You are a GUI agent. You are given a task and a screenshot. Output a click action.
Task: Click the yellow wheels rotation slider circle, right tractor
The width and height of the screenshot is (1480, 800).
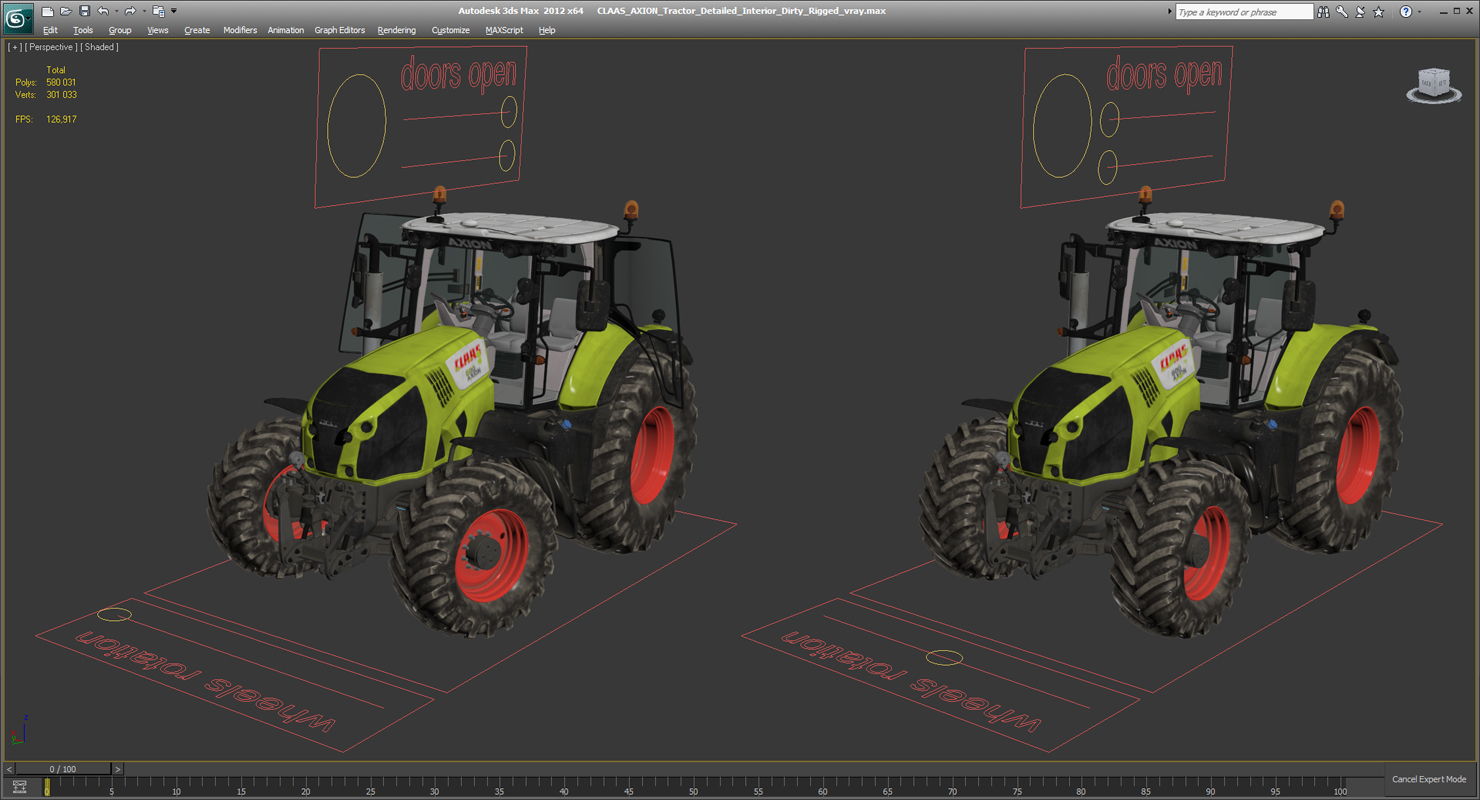pyautogui.click(x=944, y=658)
